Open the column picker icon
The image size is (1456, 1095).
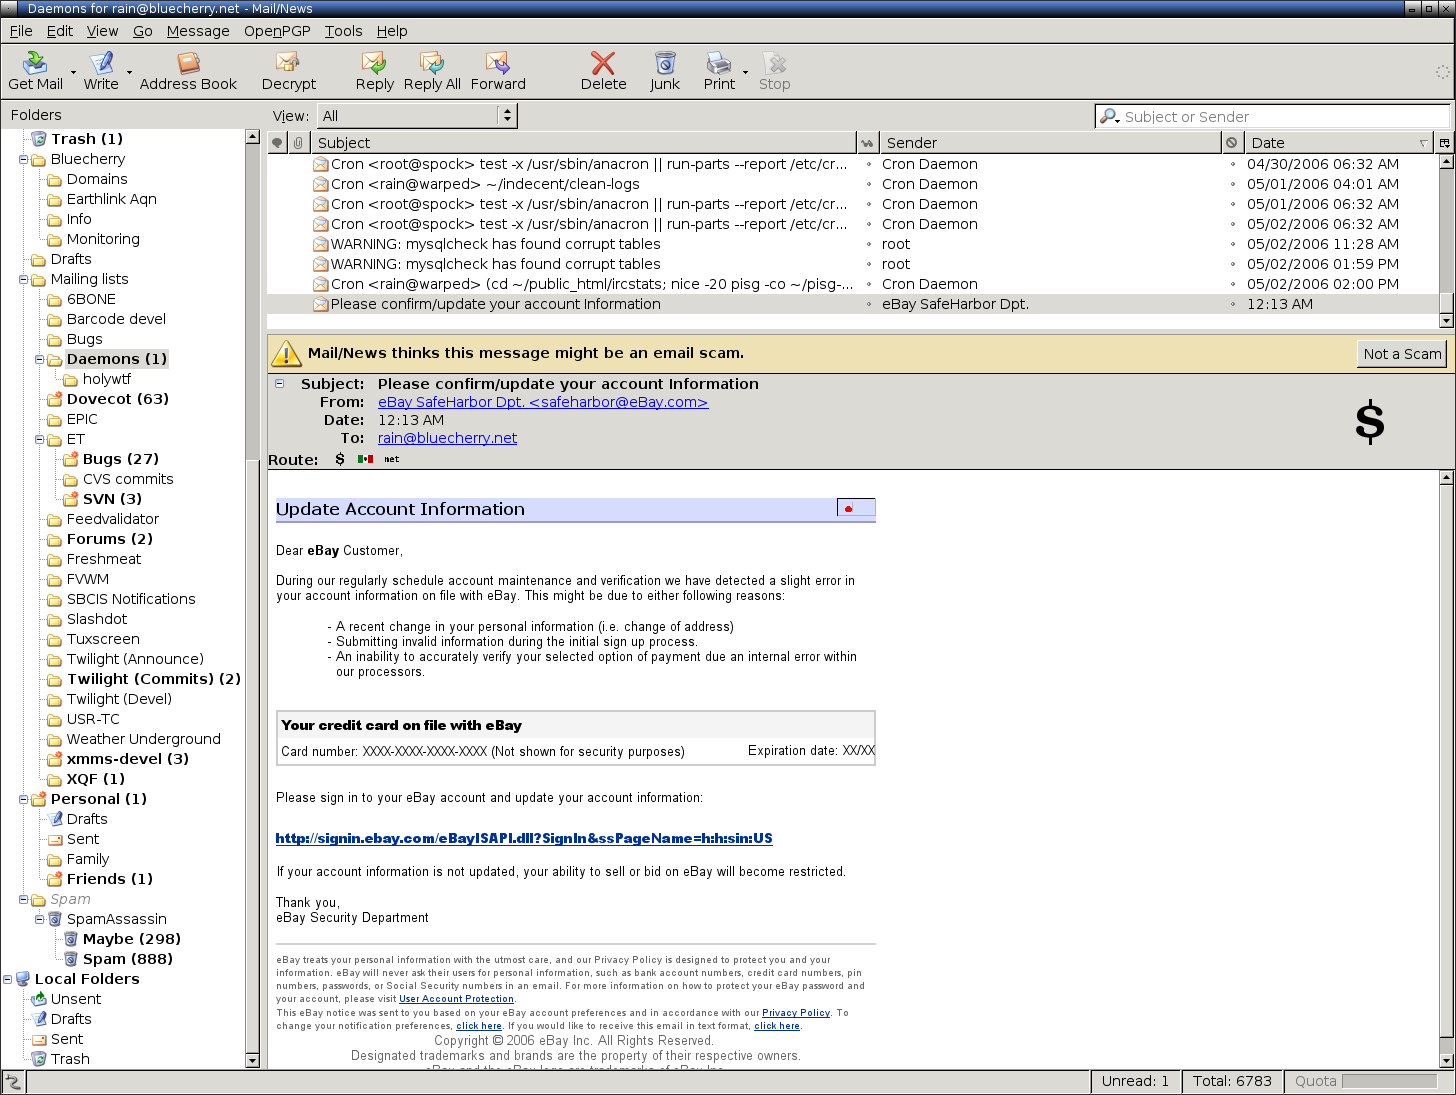pos(1444,143)
